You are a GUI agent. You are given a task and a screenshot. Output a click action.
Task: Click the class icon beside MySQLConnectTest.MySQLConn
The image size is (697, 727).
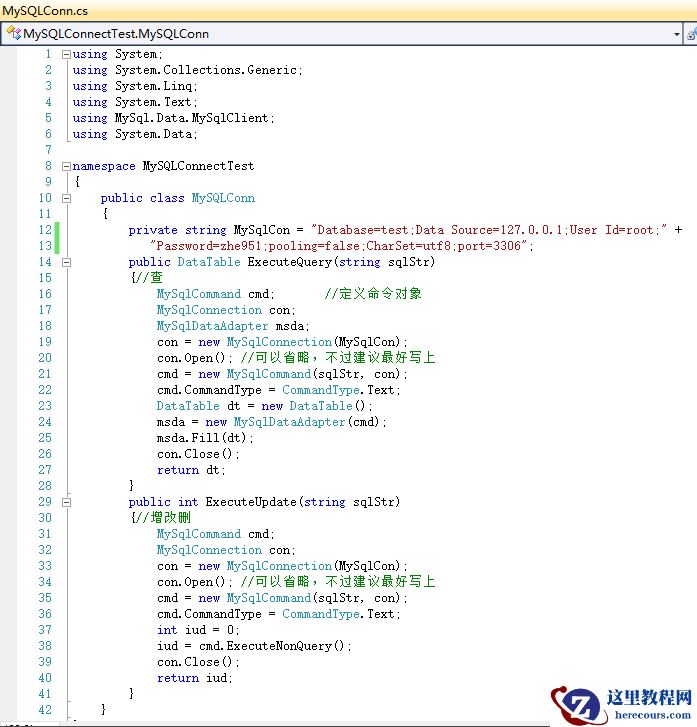(x=13, y=33)
